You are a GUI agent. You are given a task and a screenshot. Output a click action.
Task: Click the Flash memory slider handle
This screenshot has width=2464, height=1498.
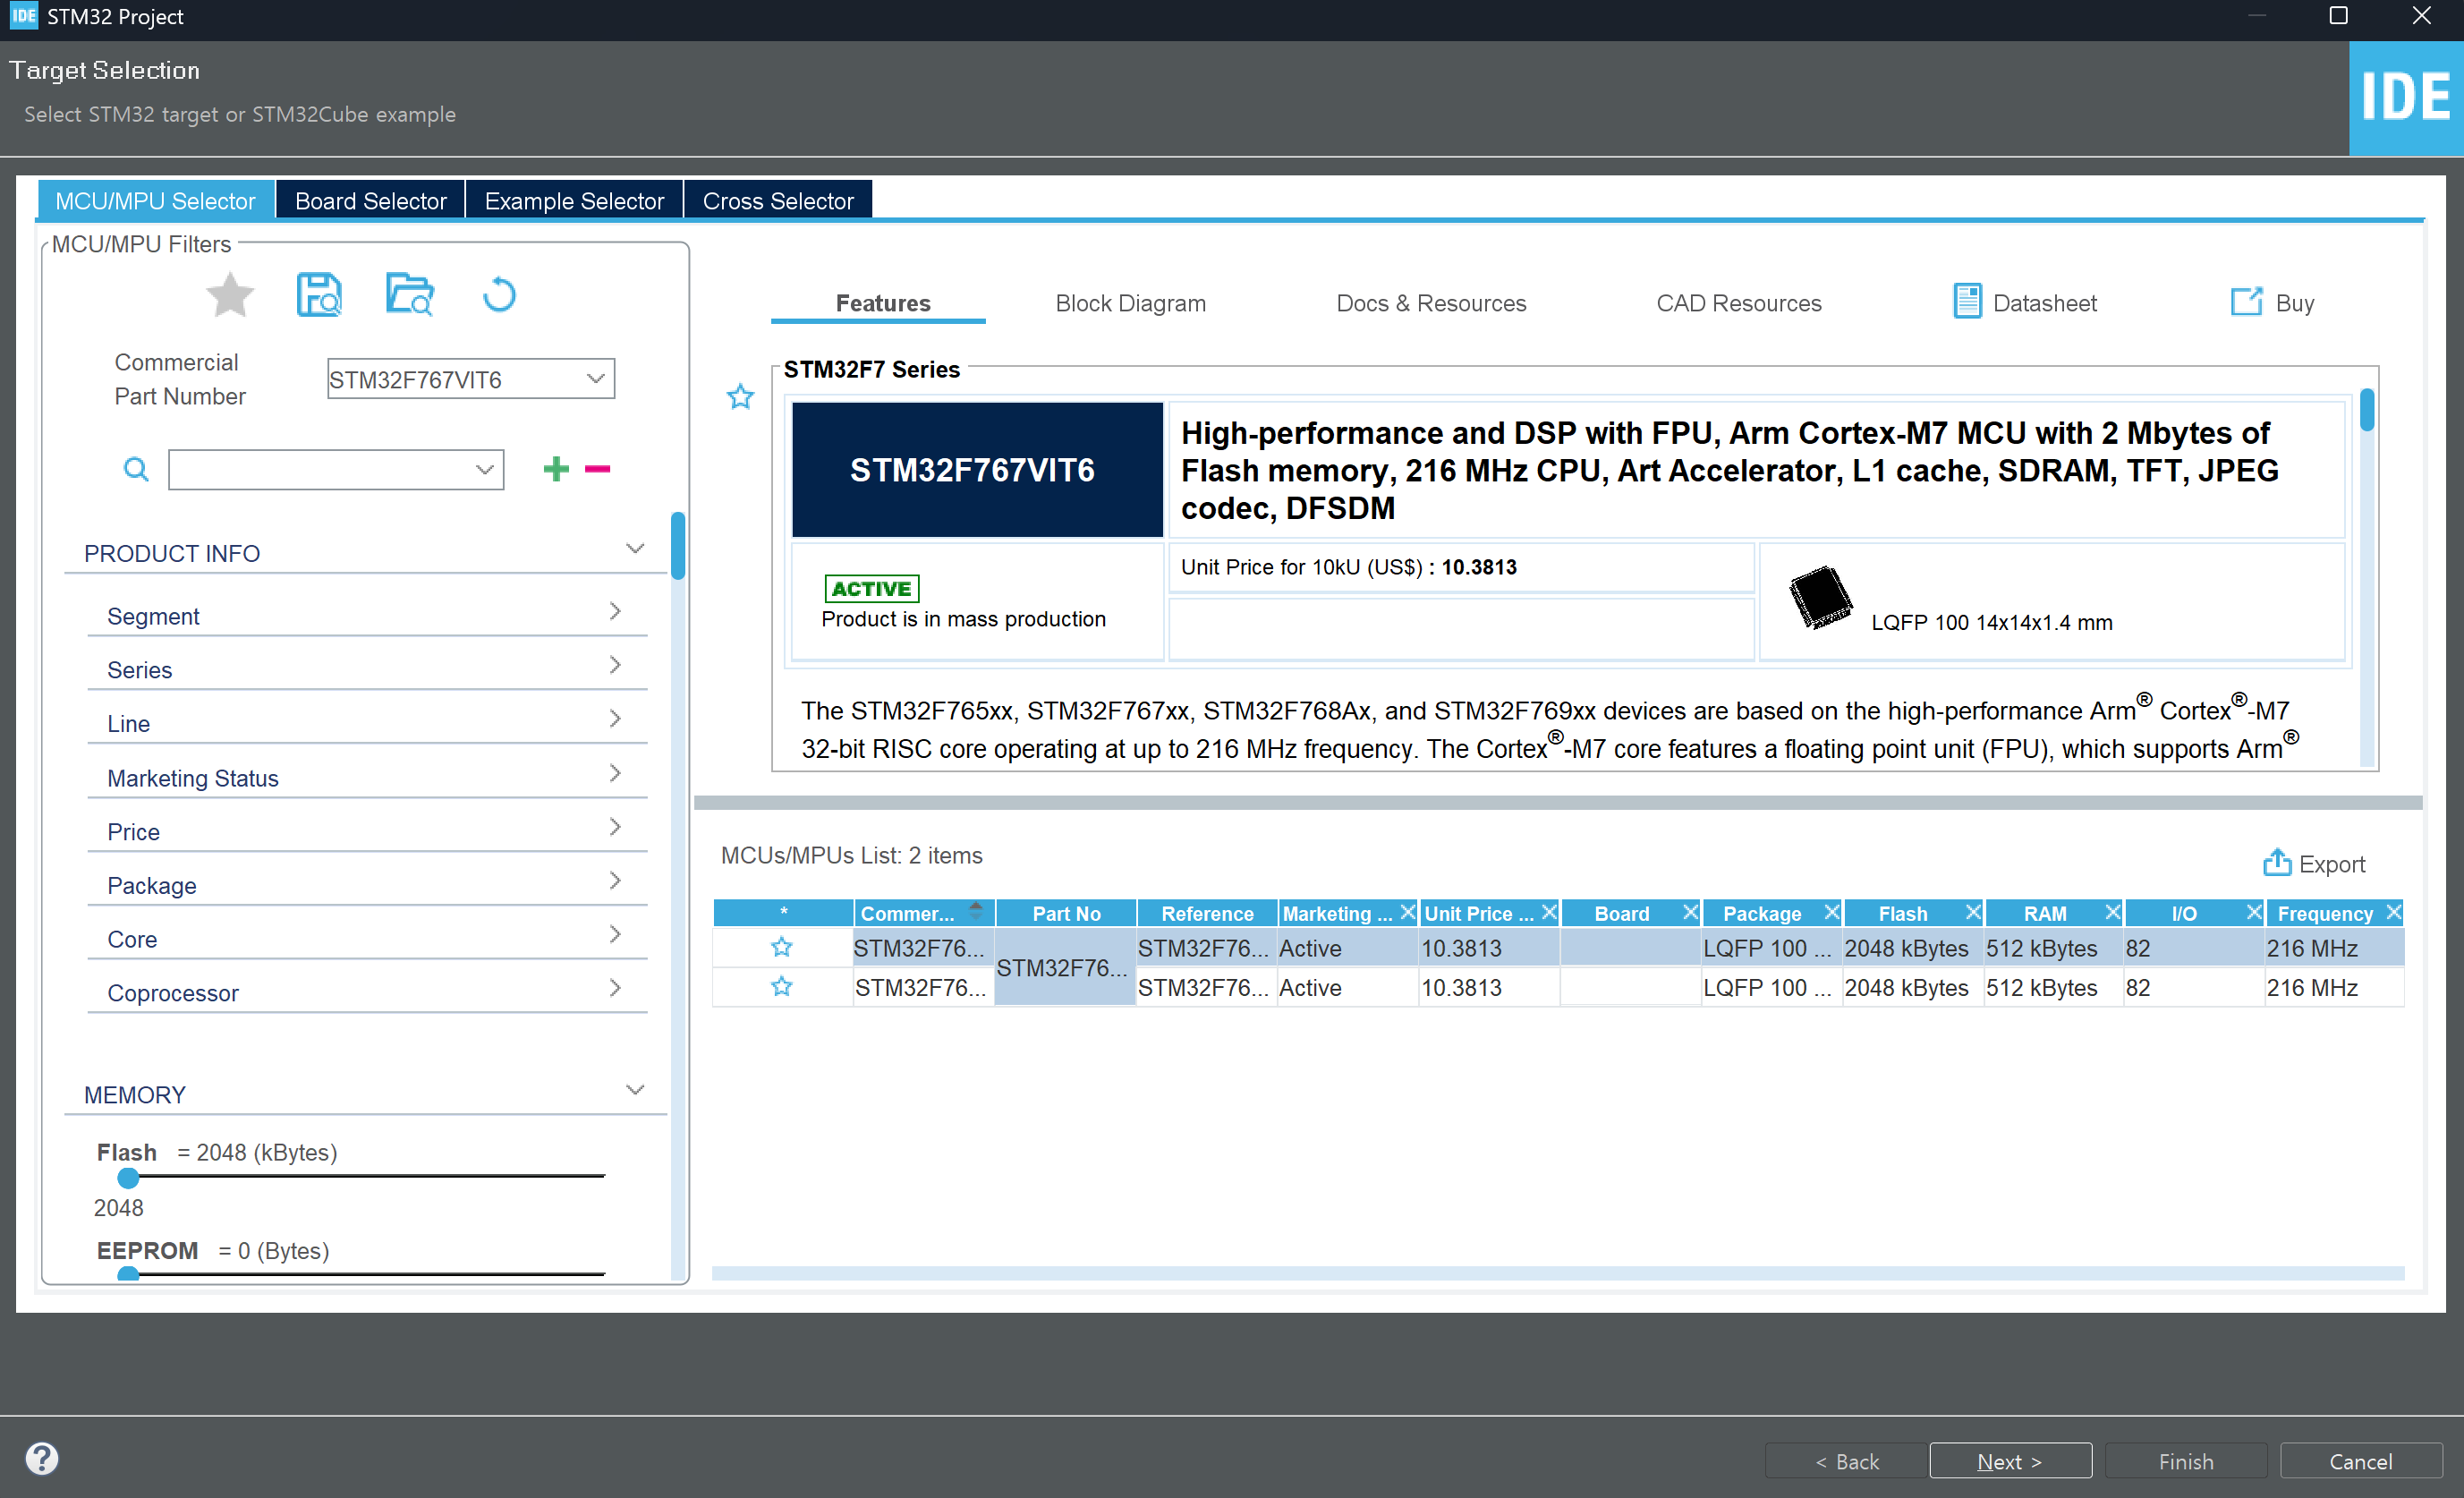pos(128,1178)
